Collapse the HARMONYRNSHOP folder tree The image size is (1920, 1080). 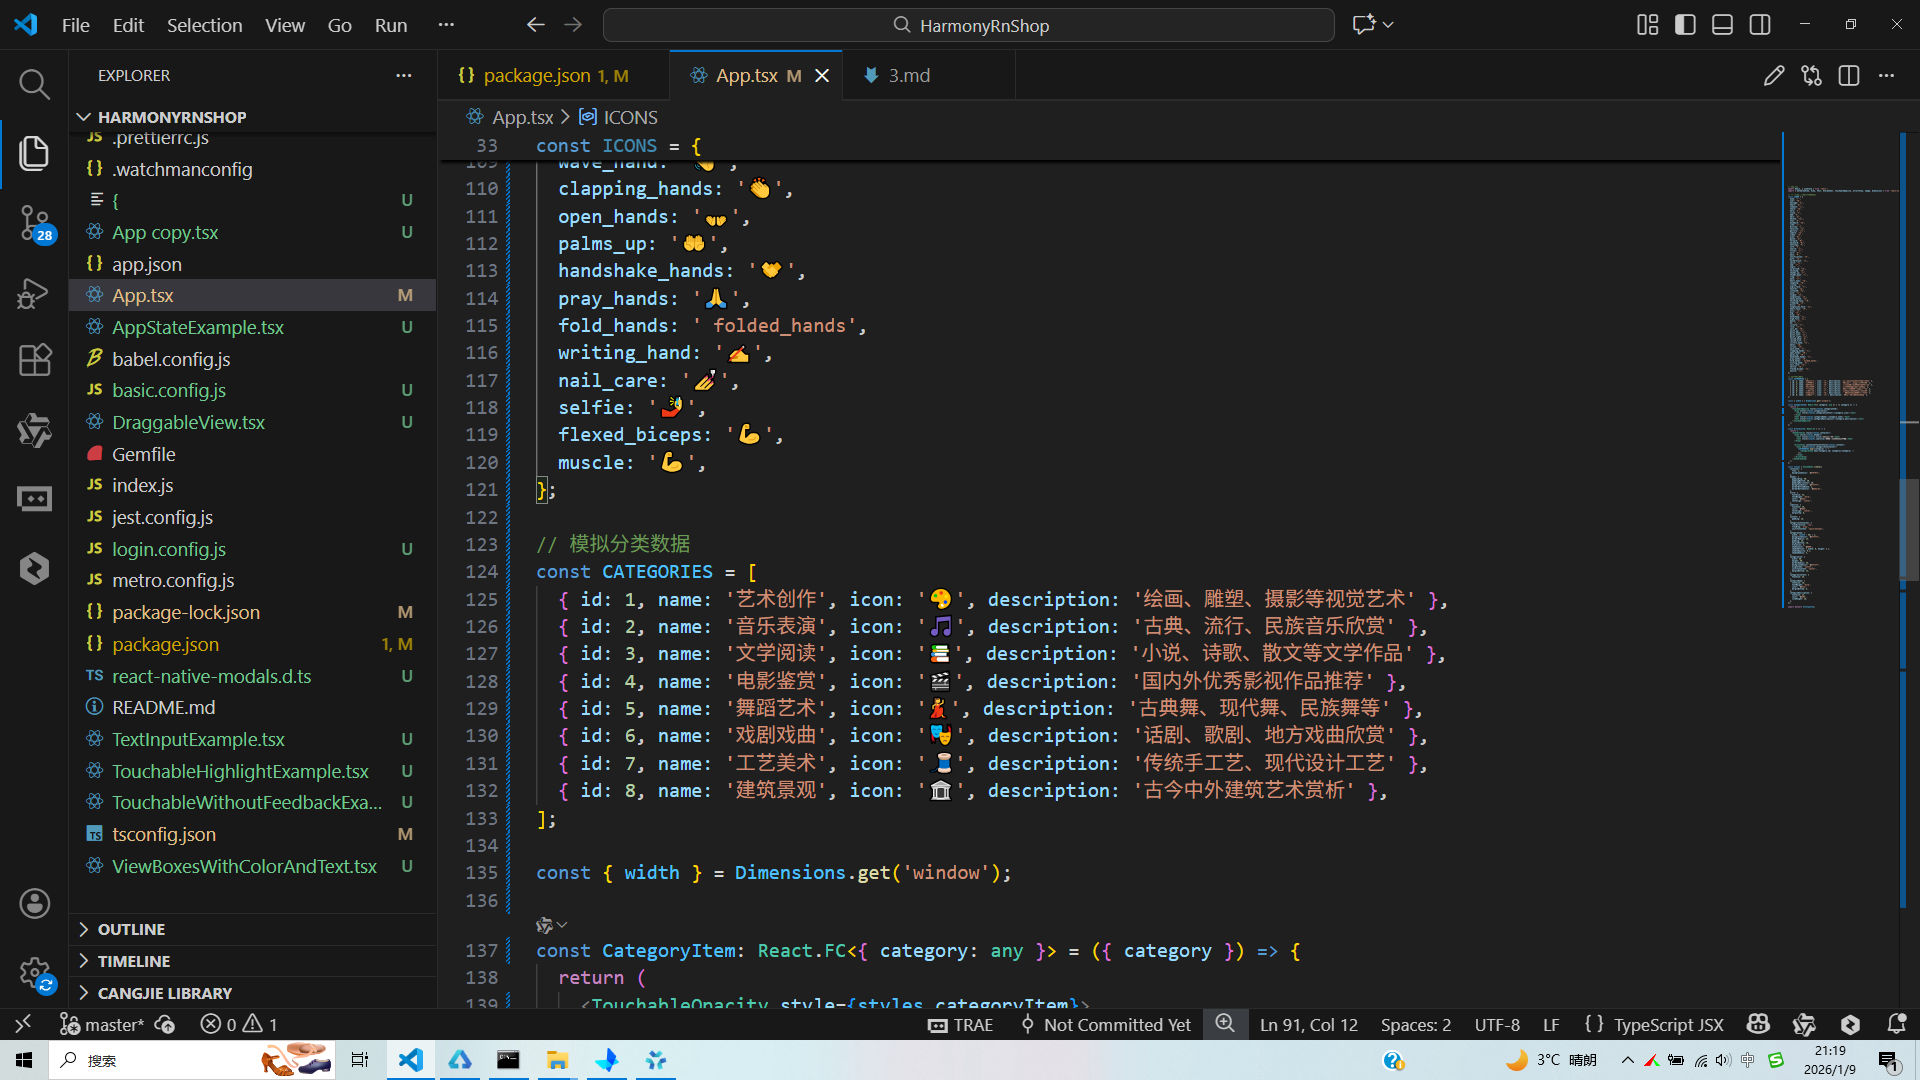tap(171, 117)
